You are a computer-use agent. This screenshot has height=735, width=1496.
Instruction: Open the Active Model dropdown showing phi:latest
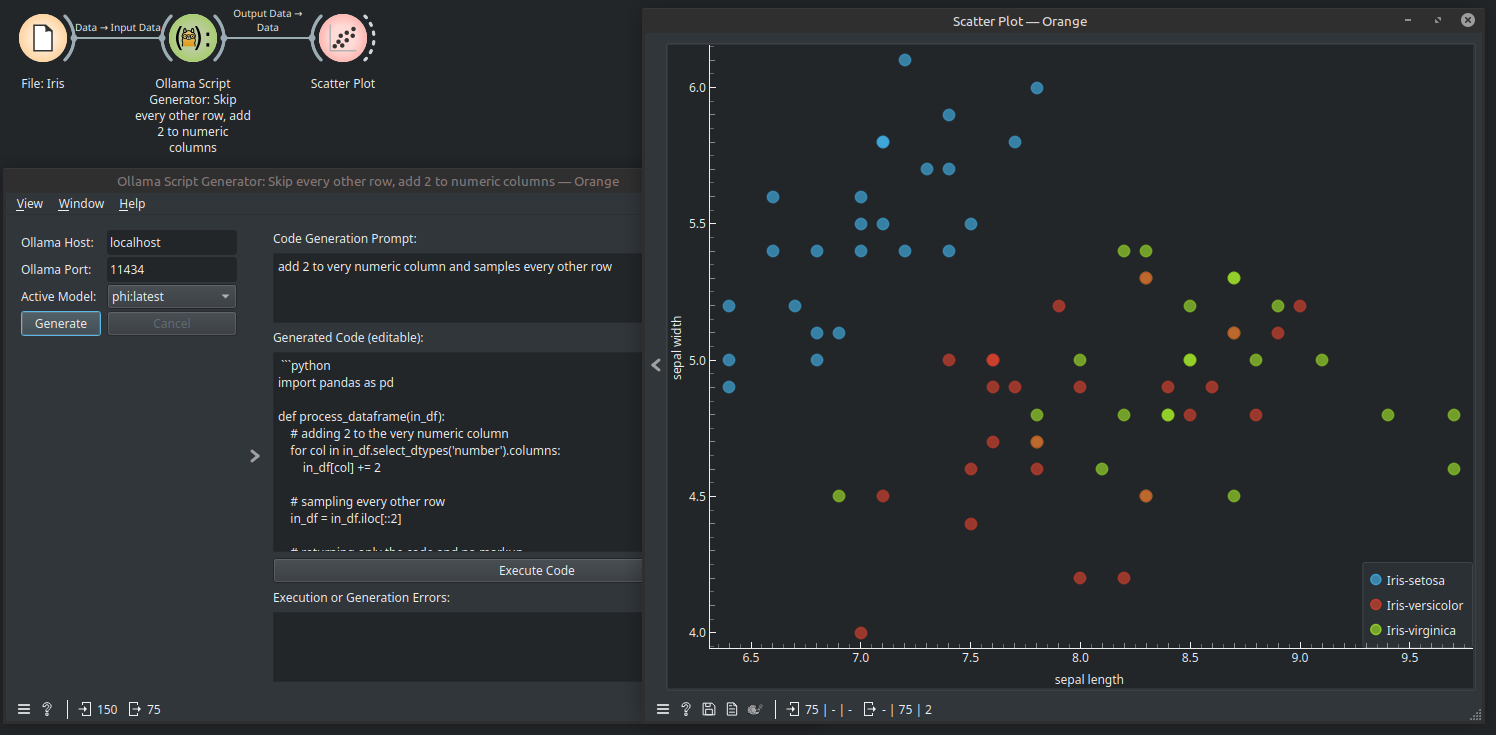(171, 296)
